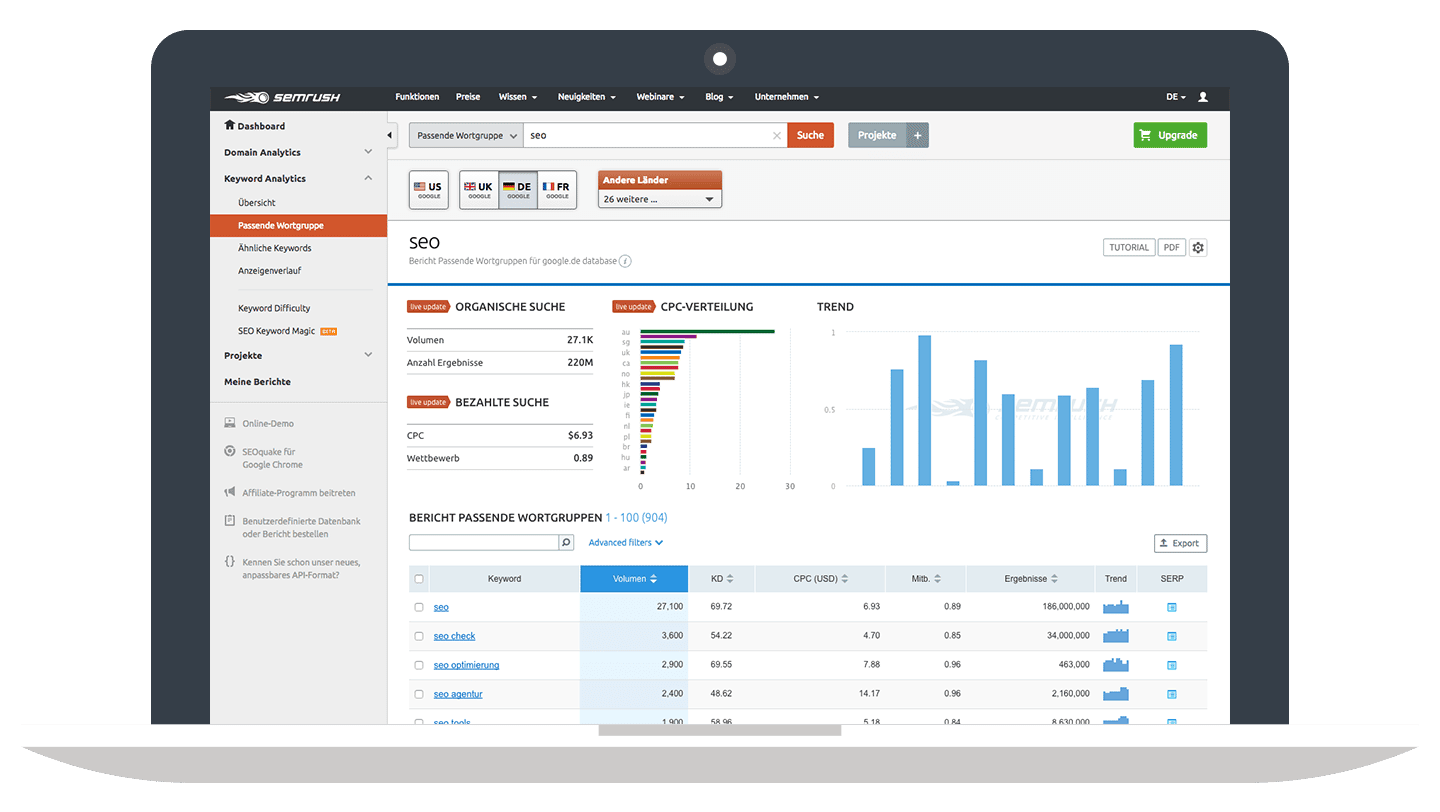Image resolution: width=1440 pixels, height=812 pixels.
Task: Export report as PDF
Action: [1172, 247]
